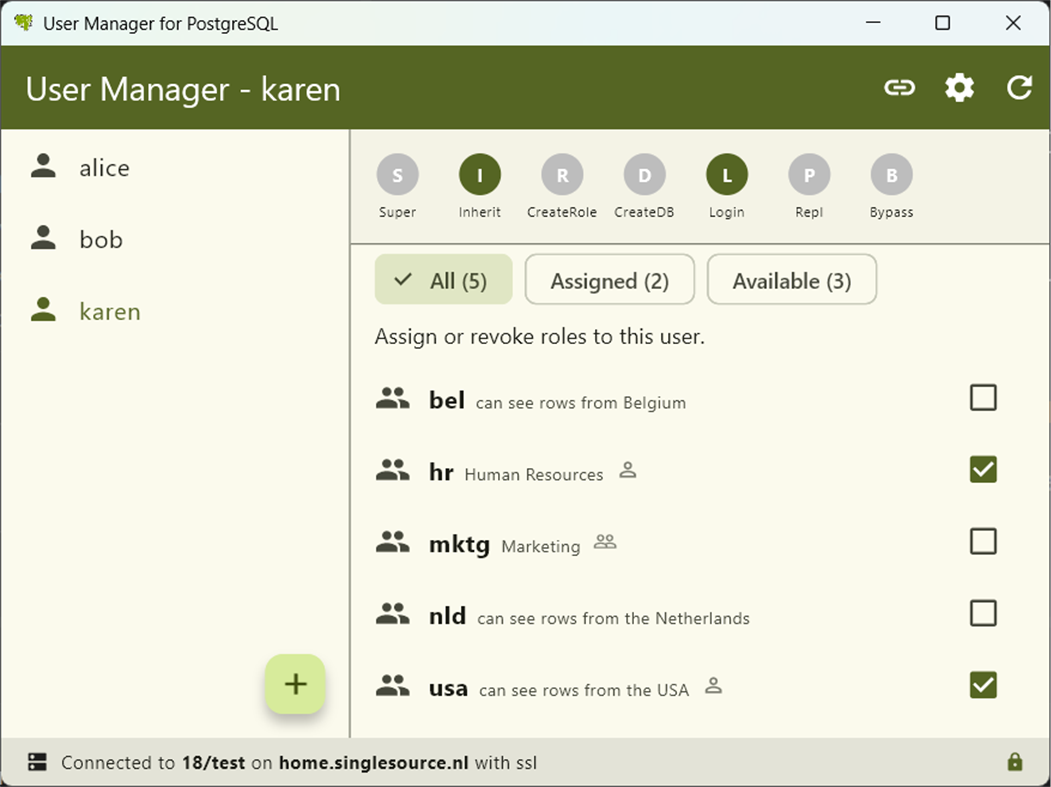Click the green person icon beside karen
The height and width of the screenshot is (787, 1051).
pyautogui.click(x=44, y=309)
